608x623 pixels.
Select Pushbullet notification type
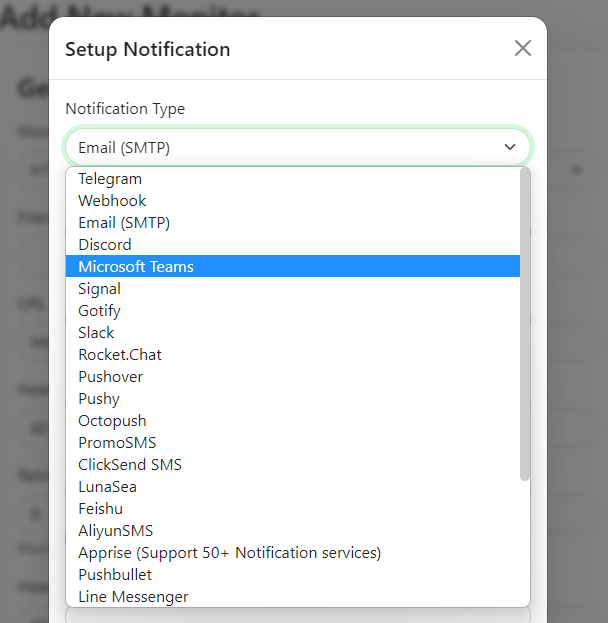pos(115,575)
